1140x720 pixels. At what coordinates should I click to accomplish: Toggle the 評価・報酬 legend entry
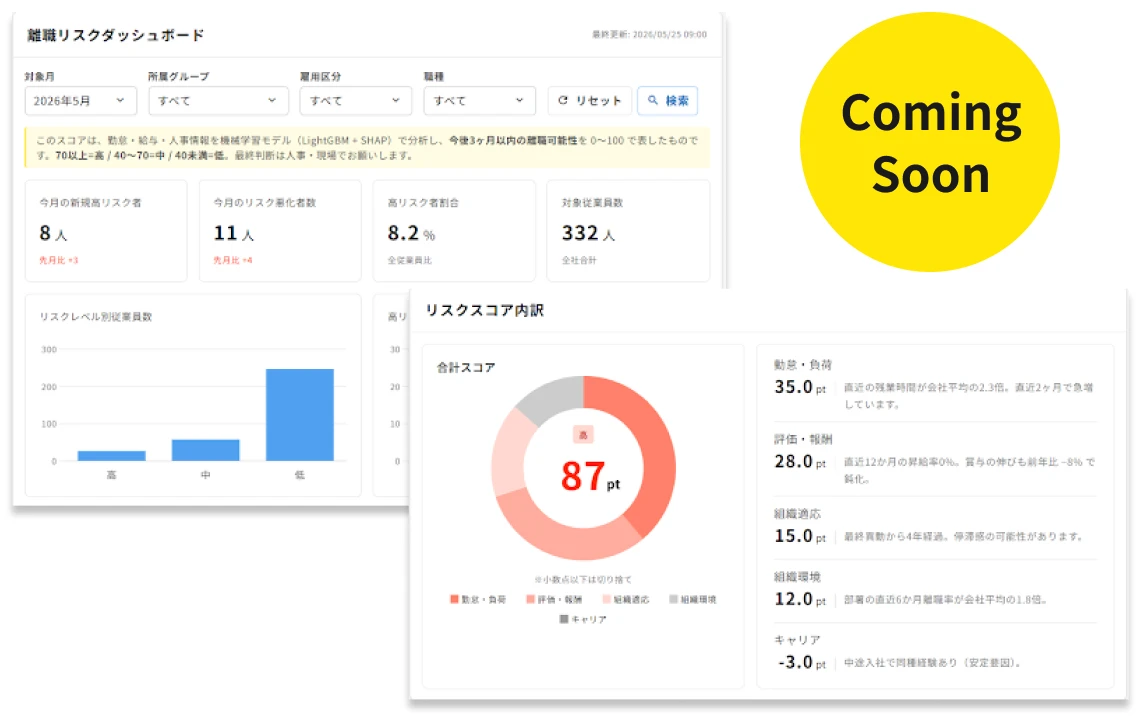pos(554,599)
